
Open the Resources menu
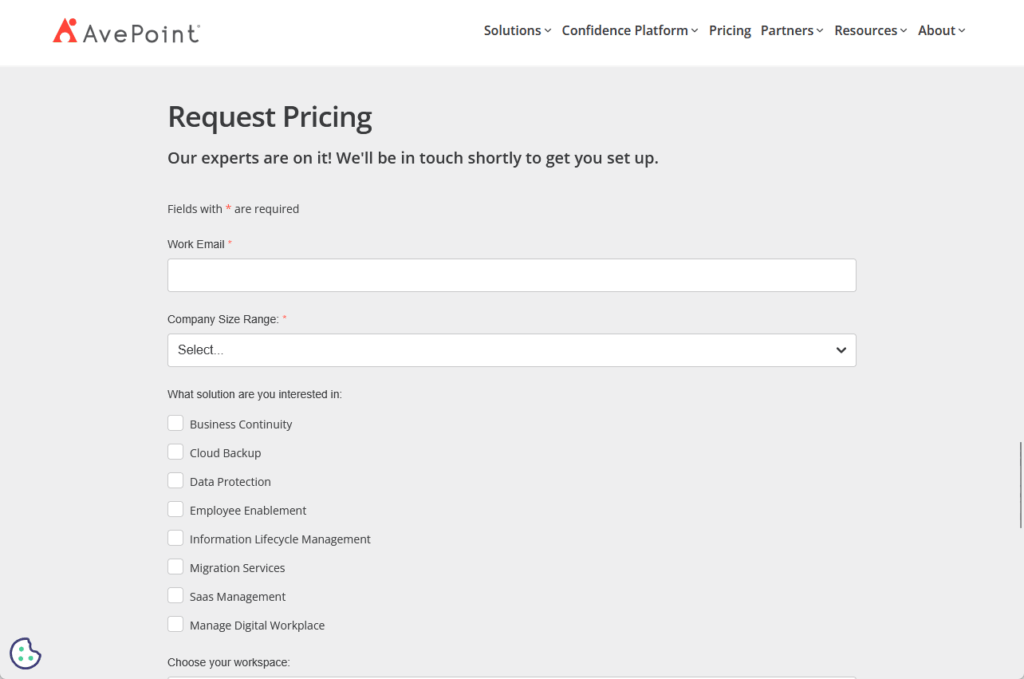tap(871, 31)
